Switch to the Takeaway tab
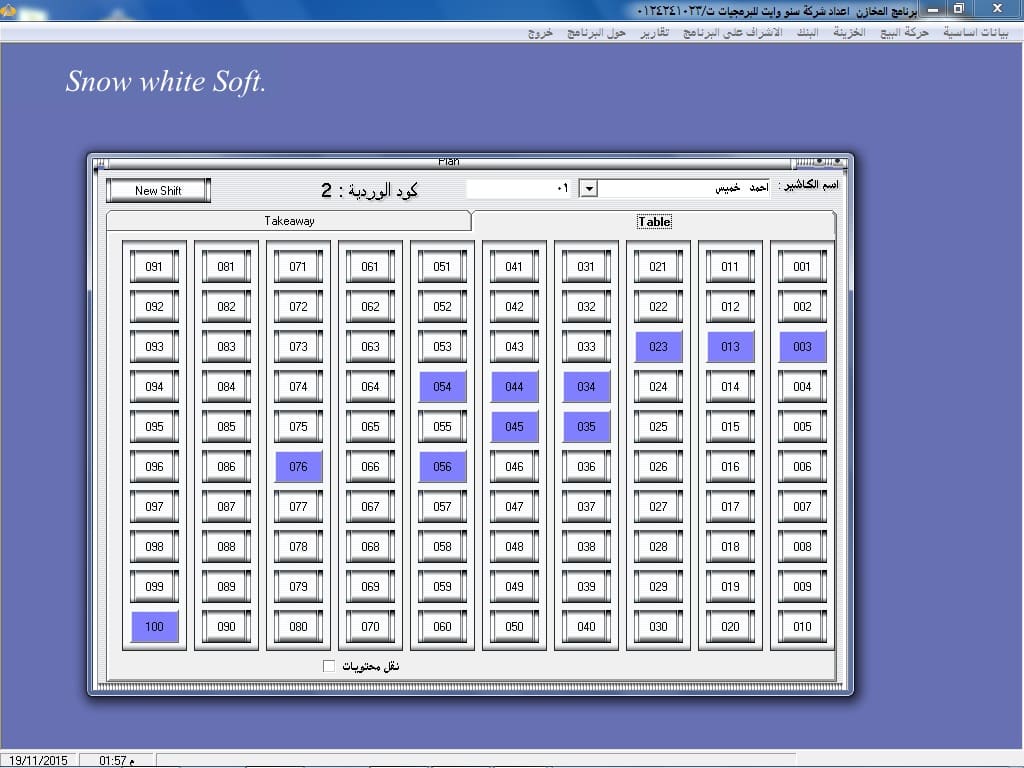This screenshot has height=768, width=1024. (x=289, y=221)
